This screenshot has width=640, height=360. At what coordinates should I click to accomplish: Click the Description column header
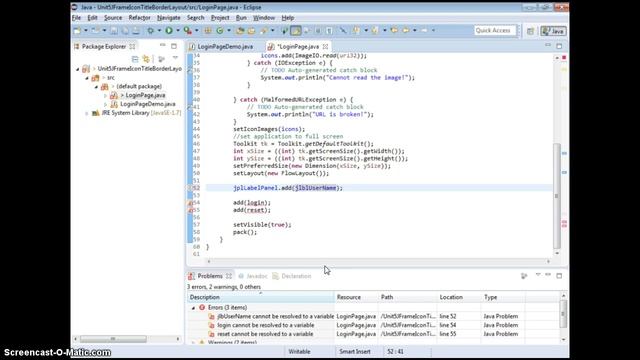[260, 297]
